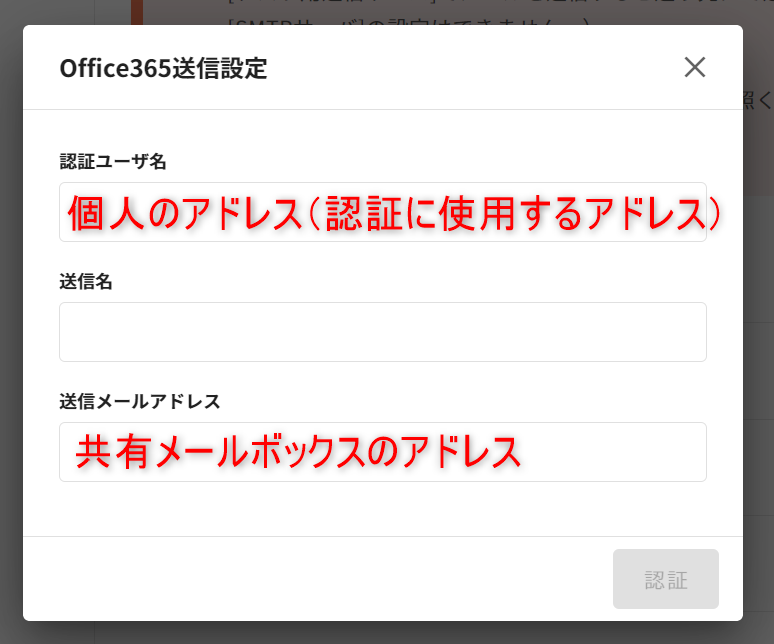
Task: Select the 送信メールアドレス input field
Action: coord(382,452)
